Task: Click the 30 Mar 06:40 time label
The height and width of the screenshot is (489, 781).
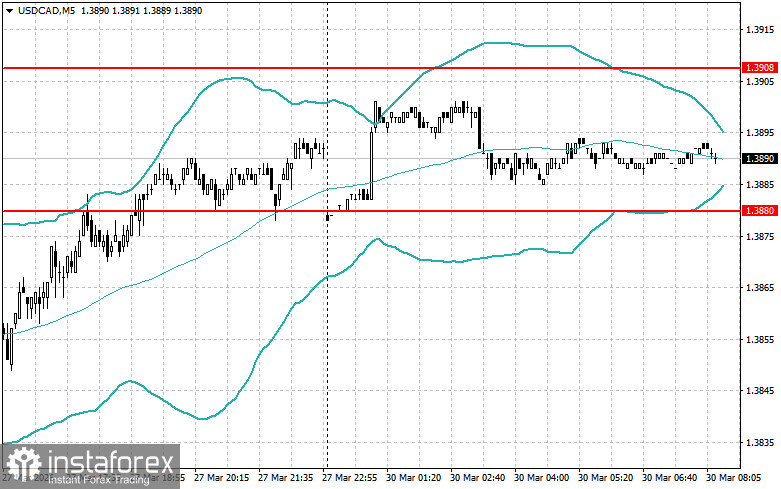Action: (x=669, y=478)
